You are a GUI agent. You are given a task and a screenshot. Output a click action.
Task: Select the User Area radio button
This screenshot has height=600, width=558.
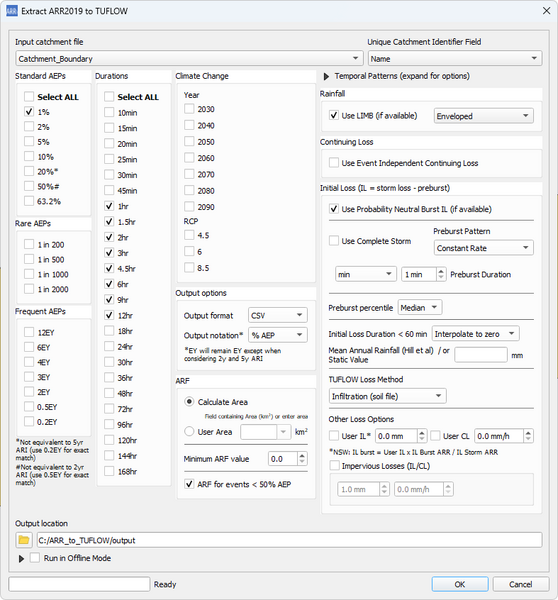coord(189,431)
